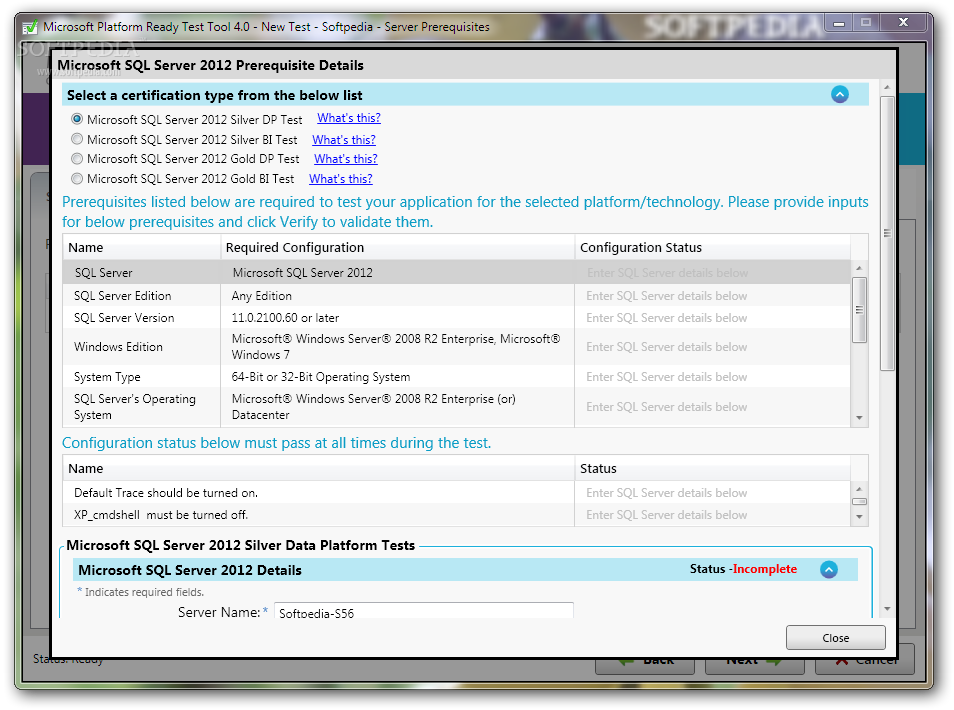
Task: Click the Close button in the dialog
Action: coord(835,638)
